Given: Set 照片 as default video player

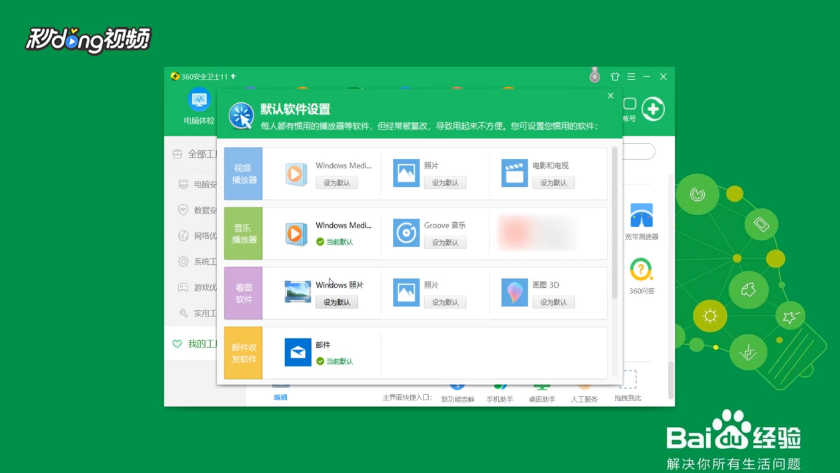Looking at the screenshot, I should point(445,183).
